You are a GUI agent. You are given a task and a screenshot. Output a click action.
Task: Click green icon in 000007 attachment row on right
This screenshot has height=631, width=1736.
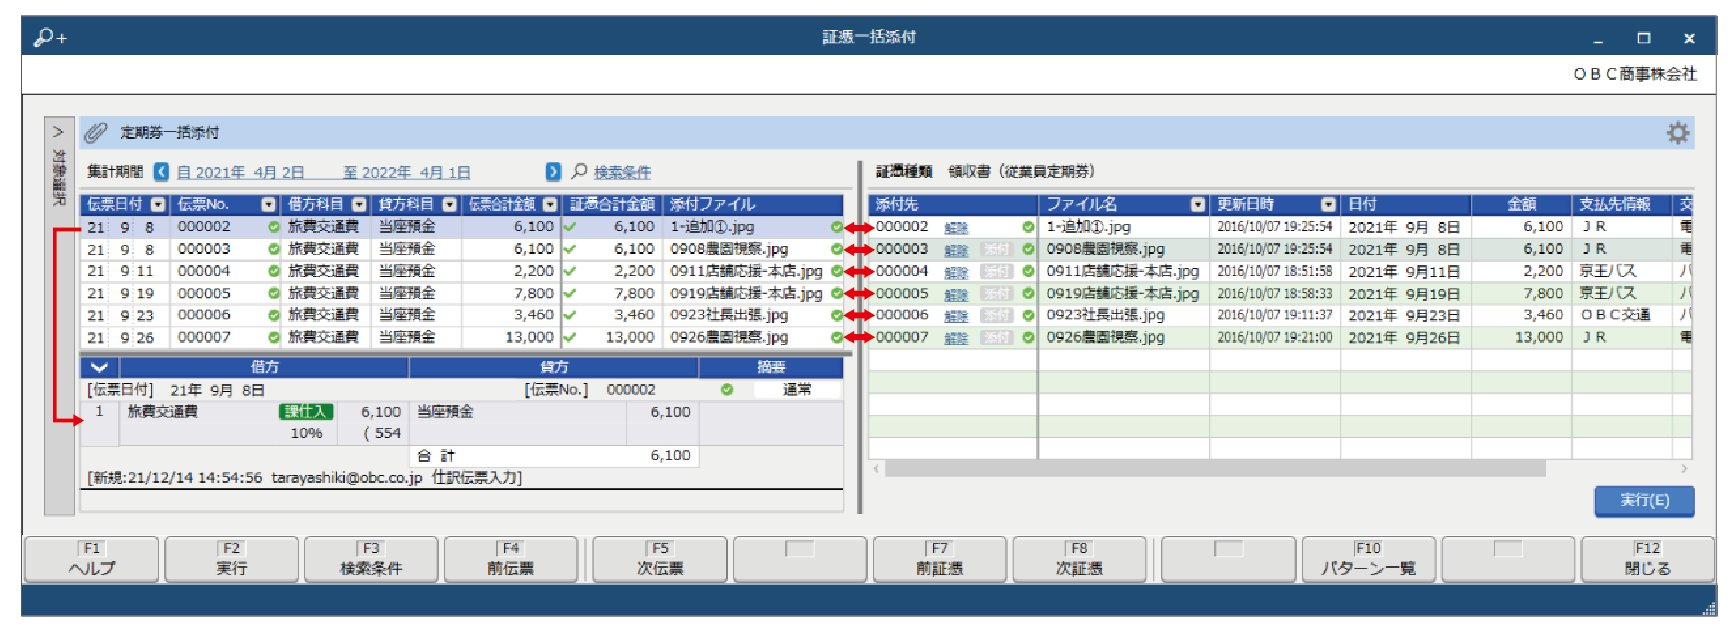coord(1028,337)
